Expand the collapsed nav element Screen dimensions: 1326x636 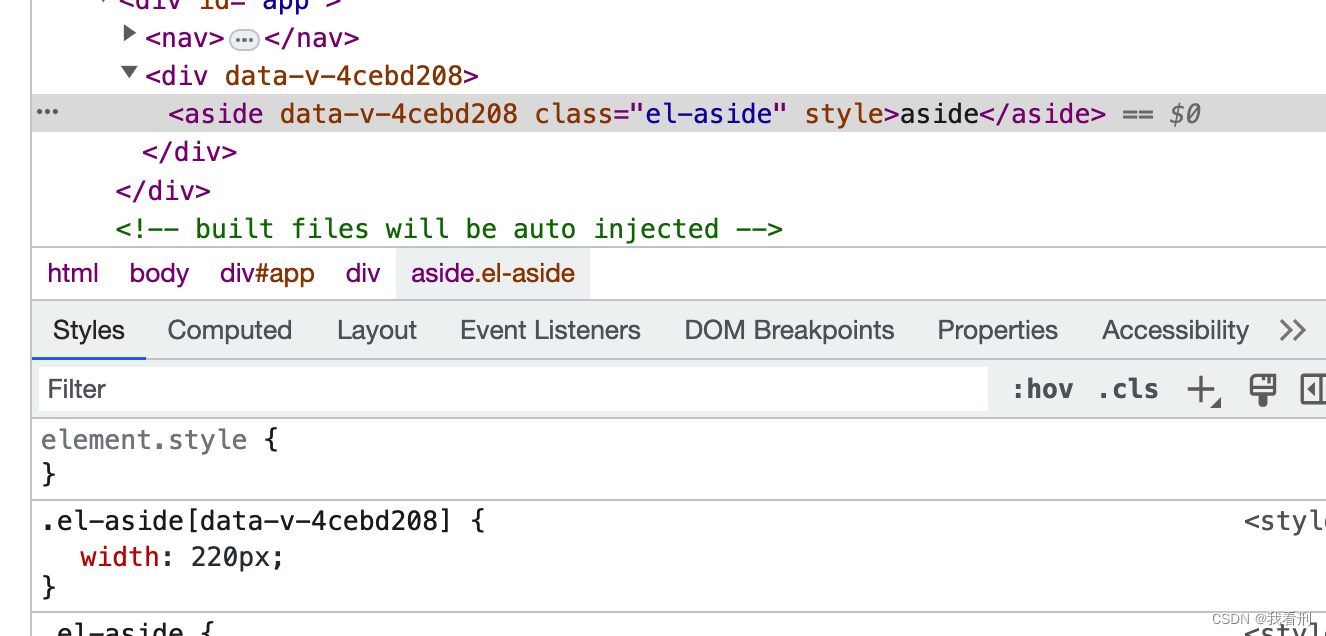pos(129,34)
